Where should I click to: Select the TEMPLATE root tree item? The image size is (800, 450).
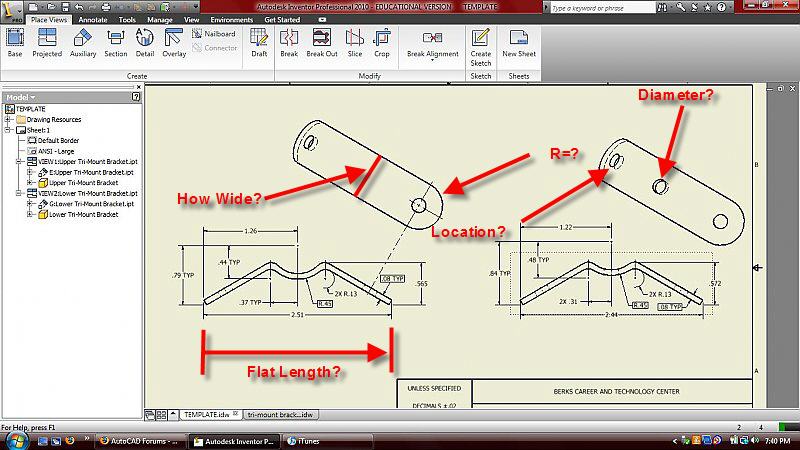coord(26,109)
